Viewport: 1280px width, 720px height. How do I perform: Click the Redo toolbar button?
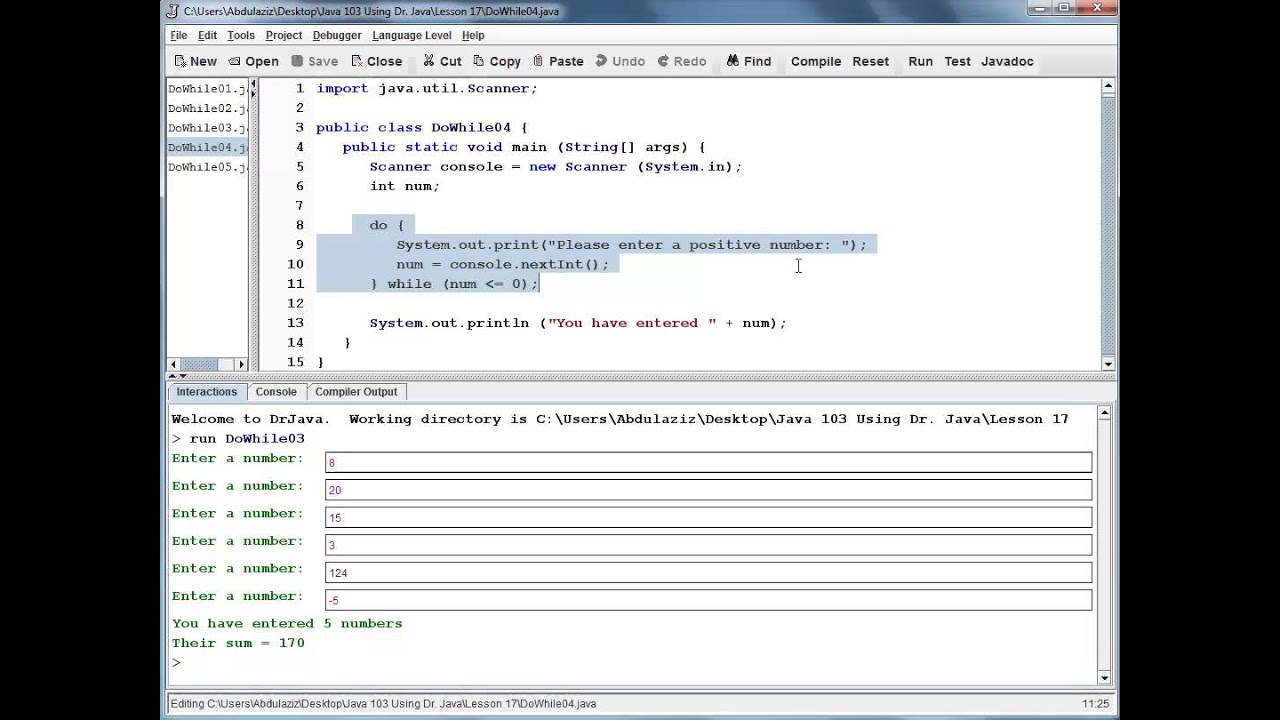(682, 61)
